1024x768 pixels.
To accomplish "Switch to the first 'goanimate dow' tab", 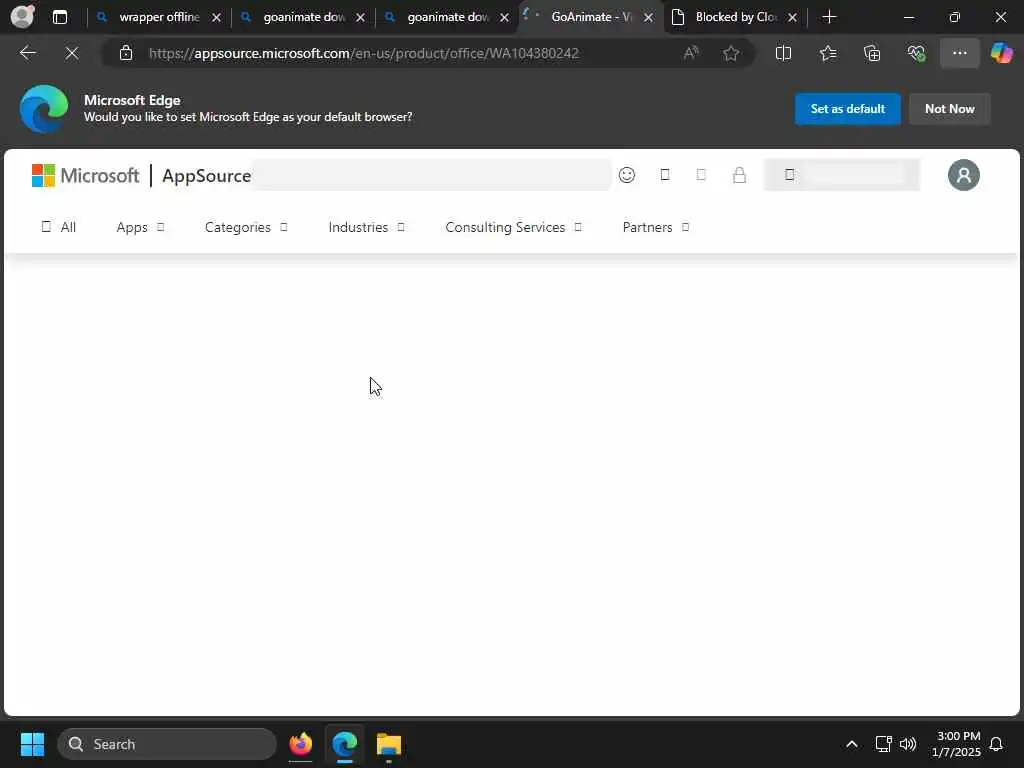I will [303, 17].
